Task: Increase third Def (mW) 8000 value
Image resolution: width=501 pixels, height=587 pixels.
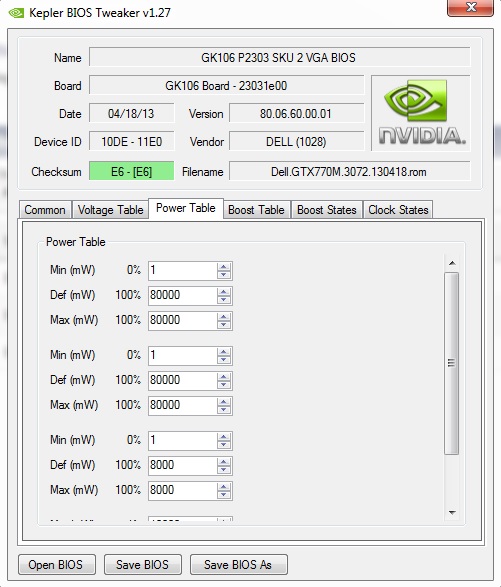Action: point(224,462)
